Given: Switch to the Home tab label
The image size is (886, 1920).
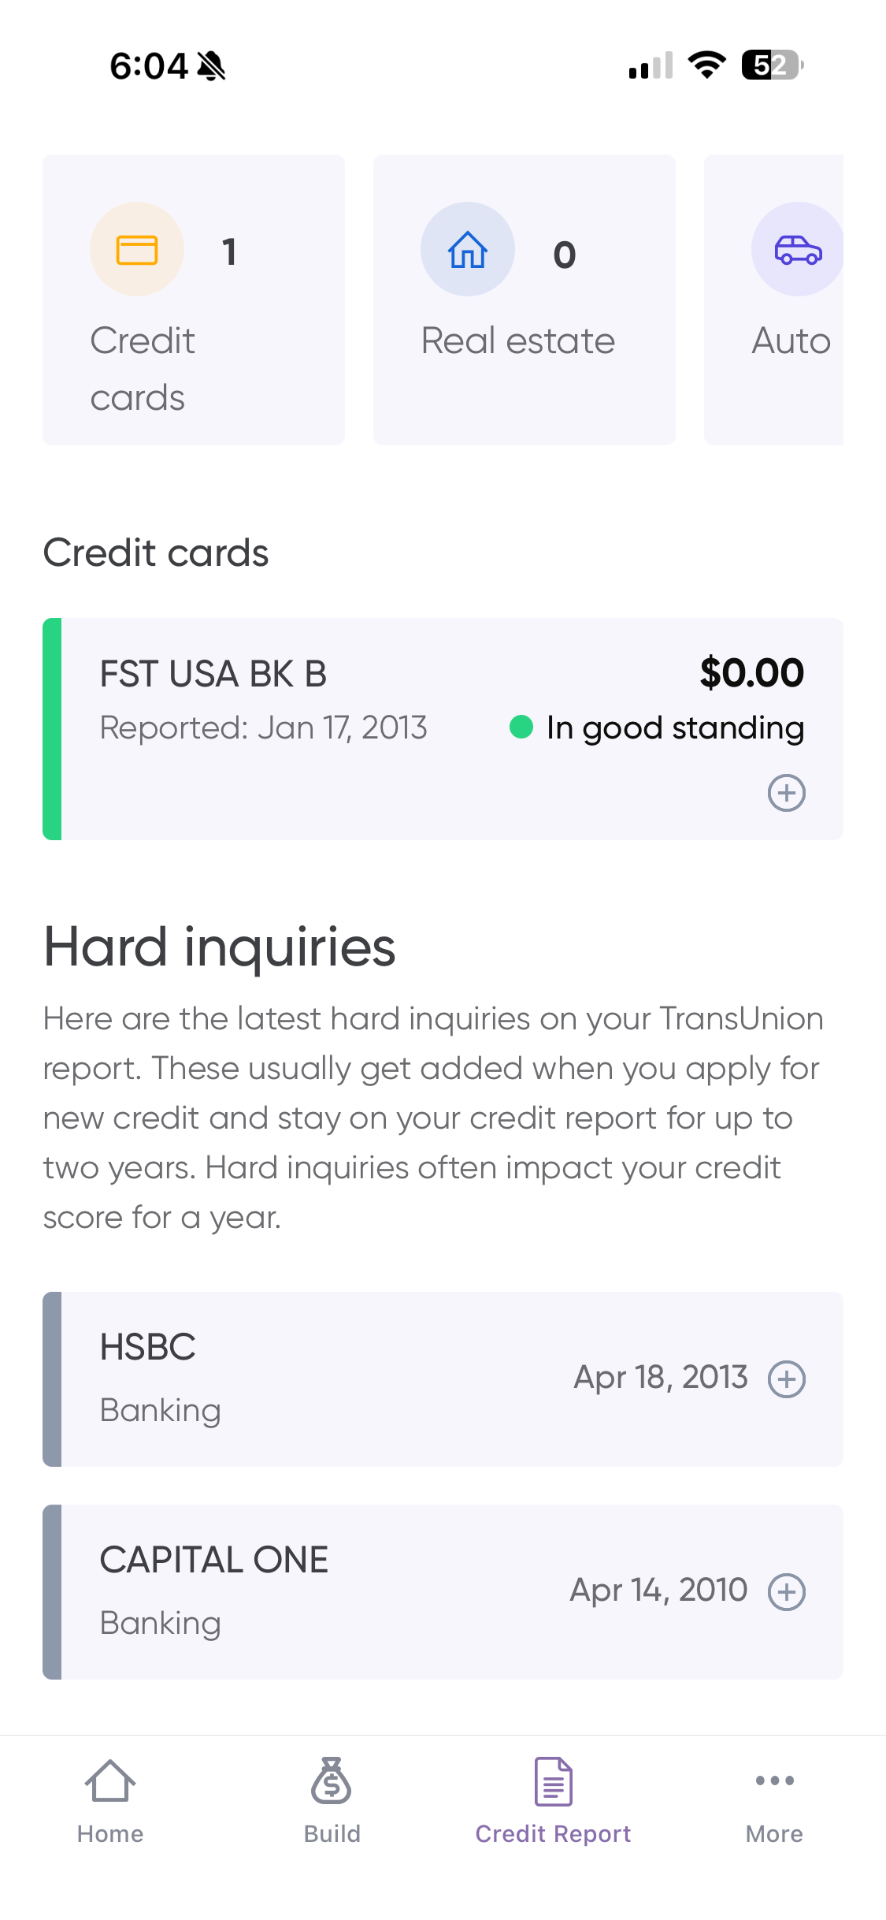Looking at the screenshot, I should tap(110, 1834).
